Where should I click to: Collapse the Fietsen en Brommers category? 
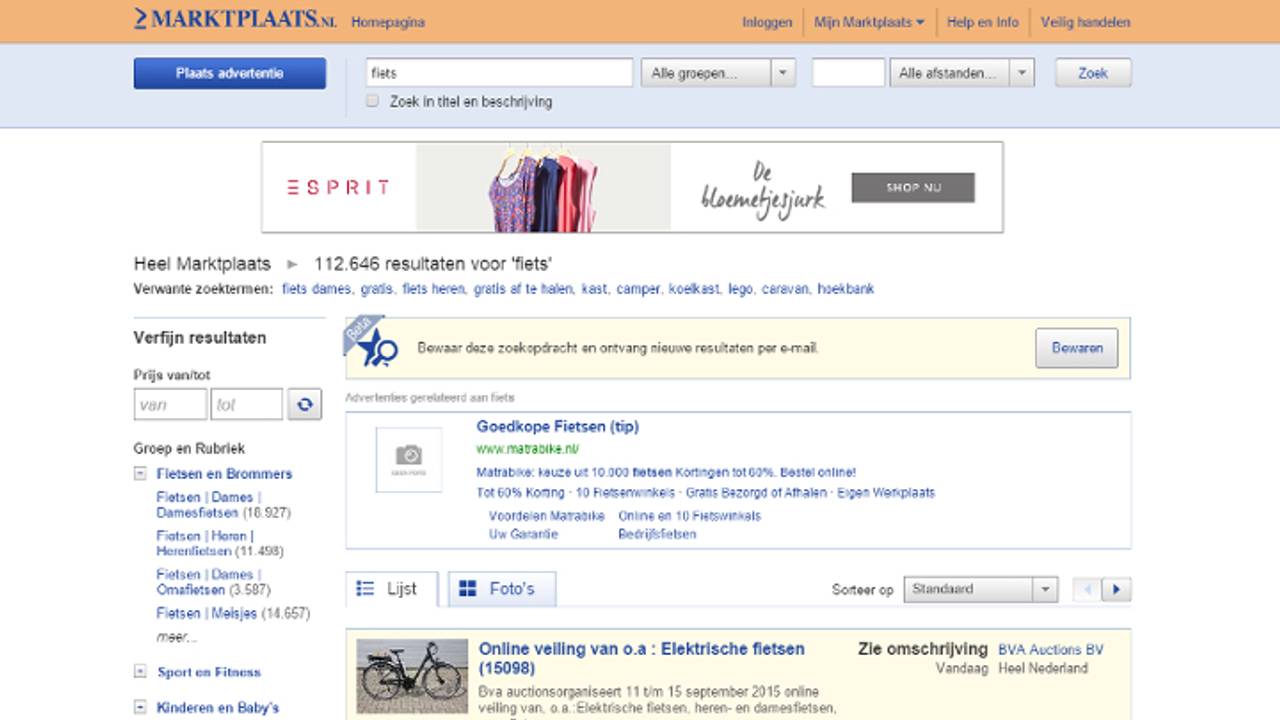coord(140,473)
